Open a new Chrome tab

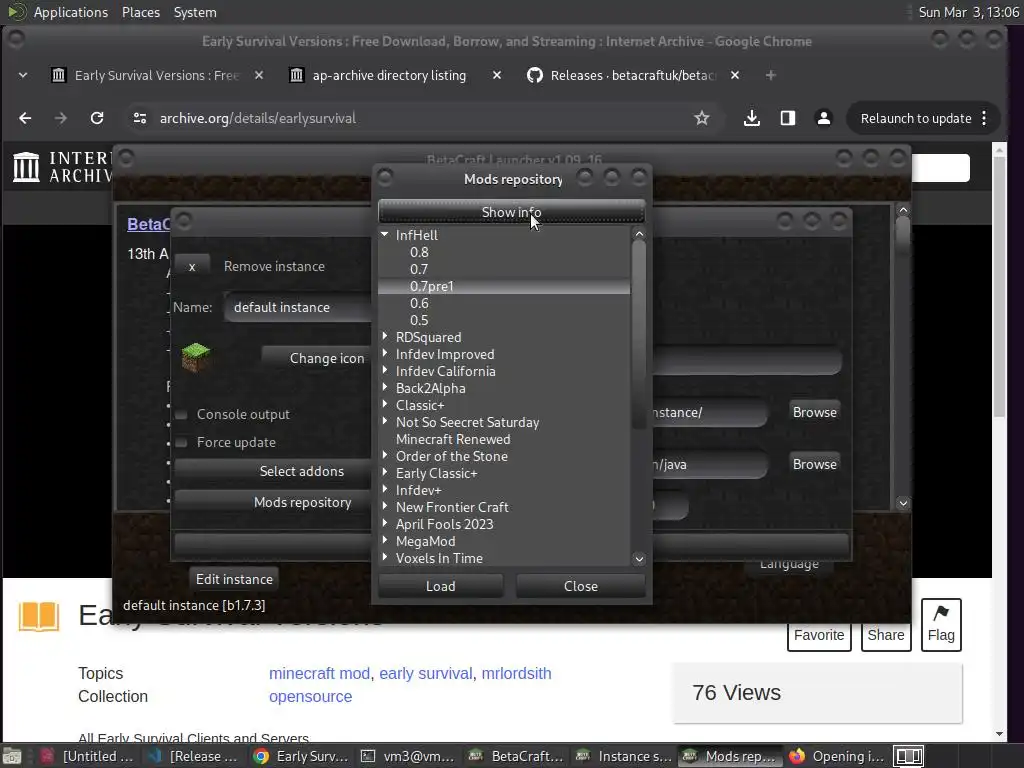(x=771, y=75)
